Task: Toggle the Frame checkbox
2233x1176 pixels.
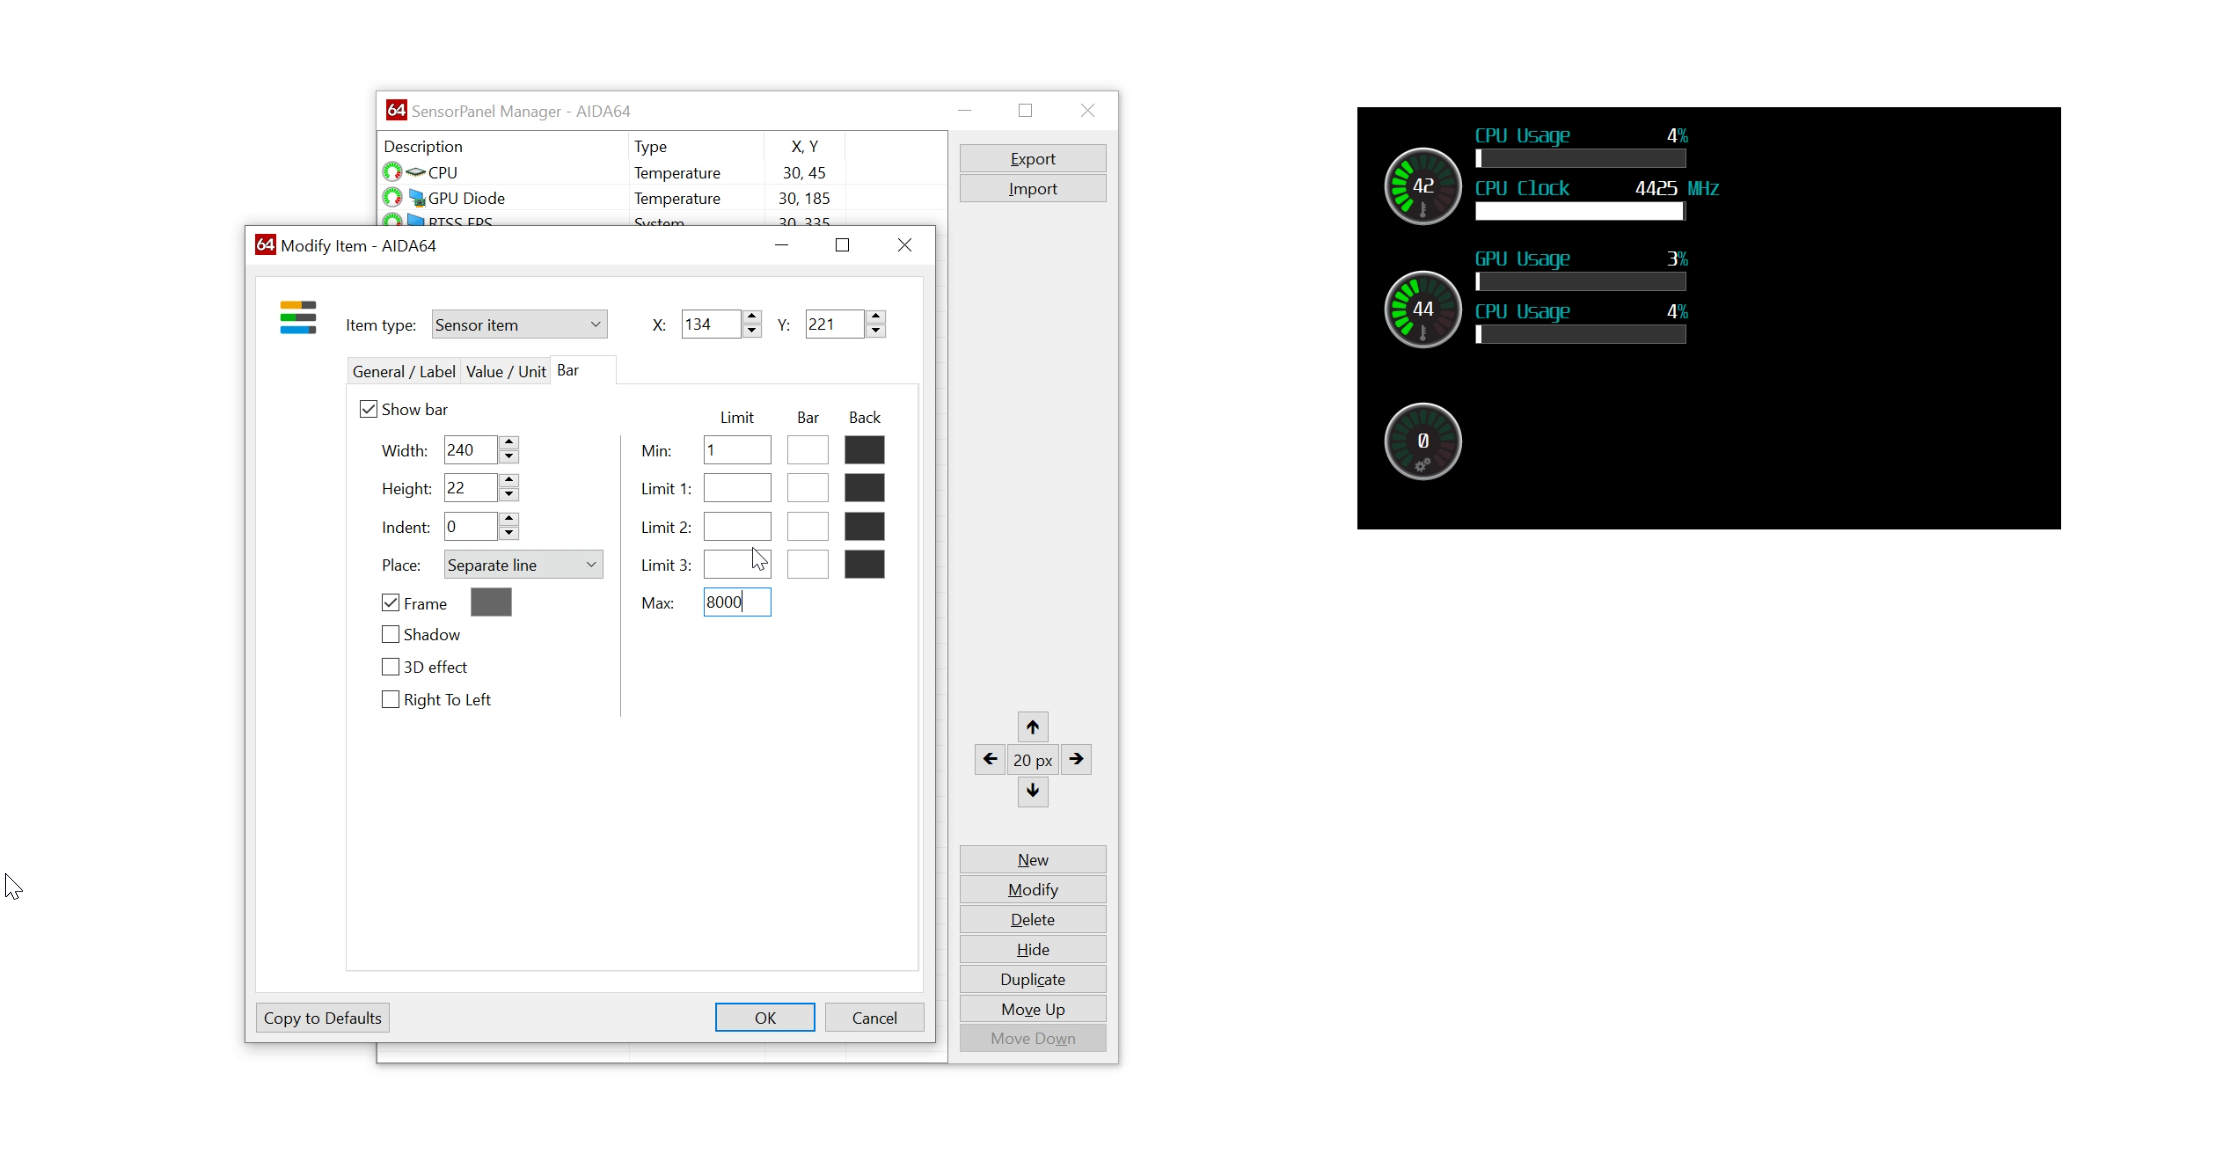Action: coord(391,603)
